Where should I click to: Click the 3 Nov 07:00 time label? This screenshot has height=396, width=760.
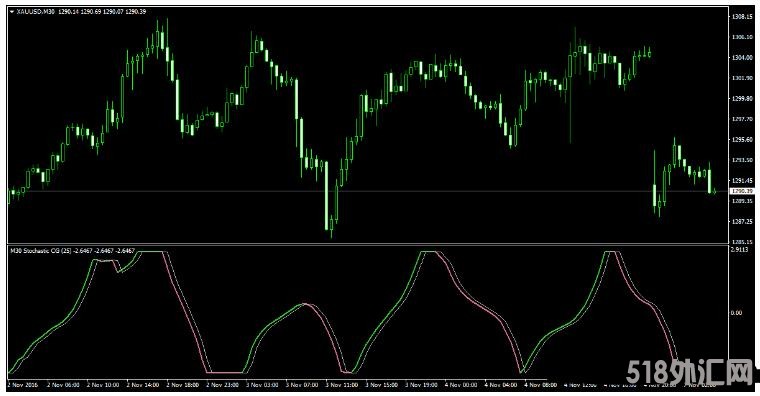(301, 385)
